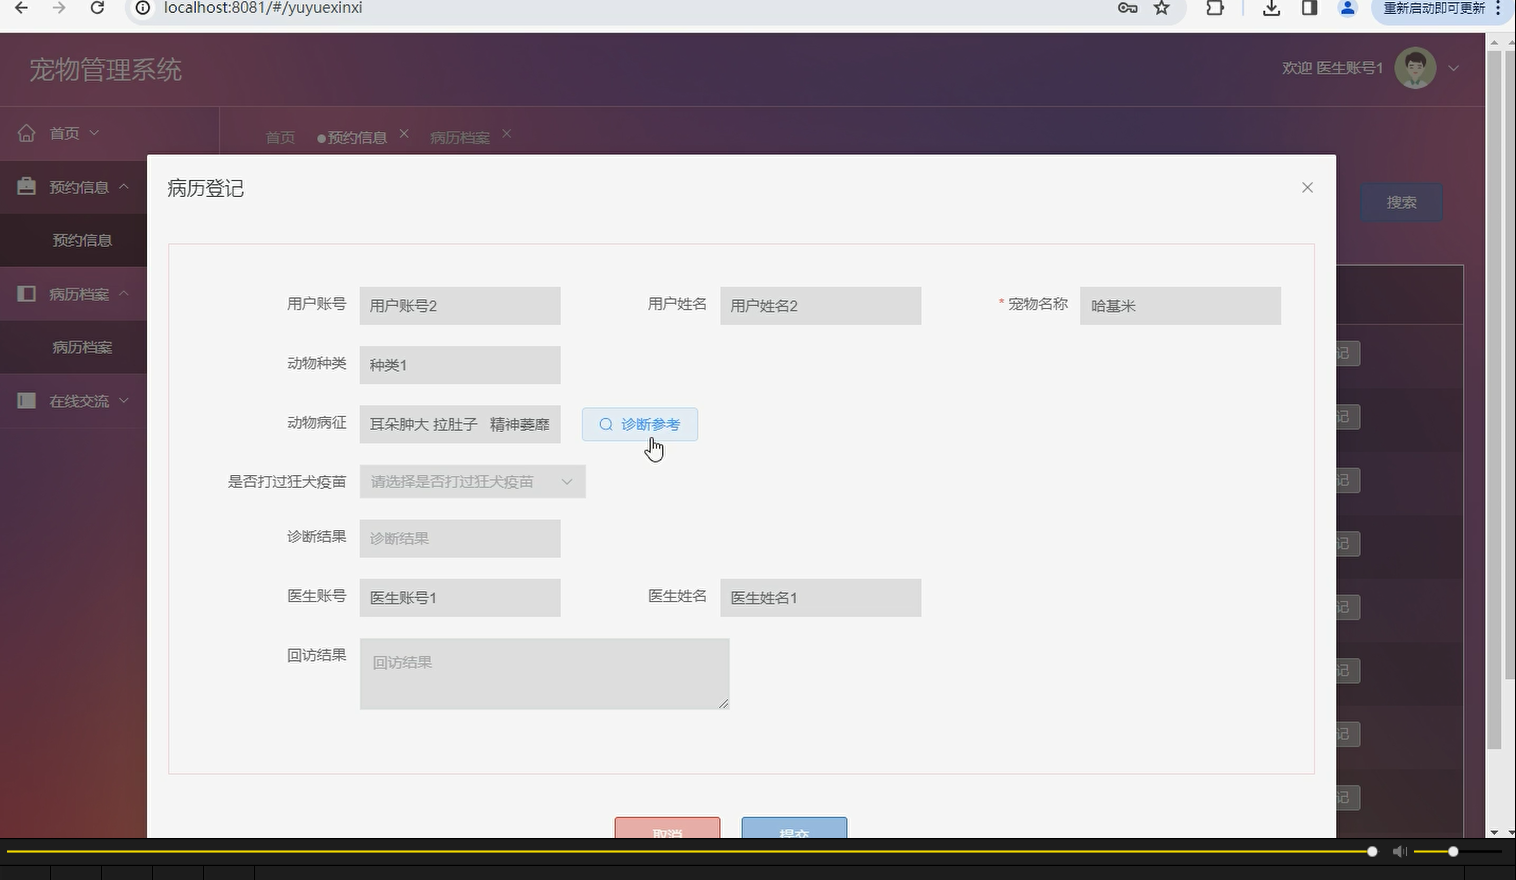Switch to the 首页 tab
This screenshot has width=1516, height=880.
(280, 137)
